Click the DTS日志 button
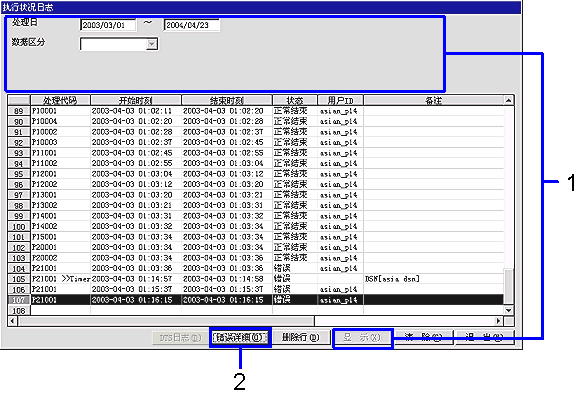Viewport: 578px width, 397px height. point(180,338)
